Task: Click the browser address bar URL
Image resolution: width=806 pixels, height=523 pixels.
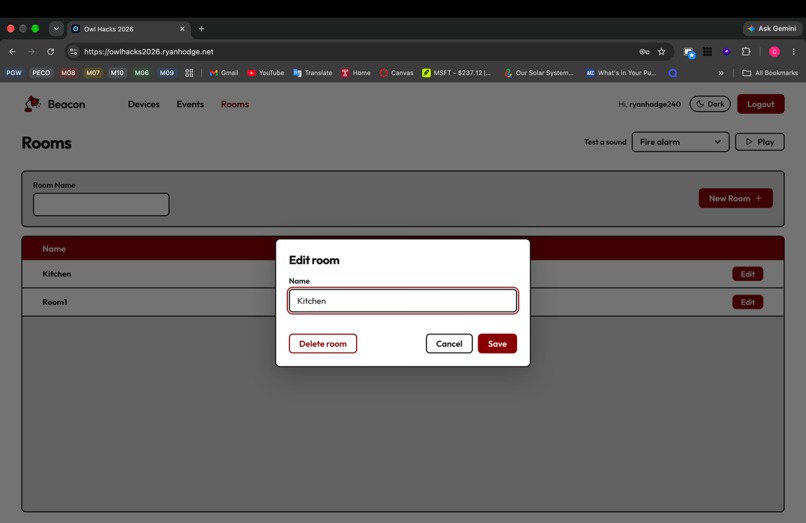Action: [x=149, y=51]
